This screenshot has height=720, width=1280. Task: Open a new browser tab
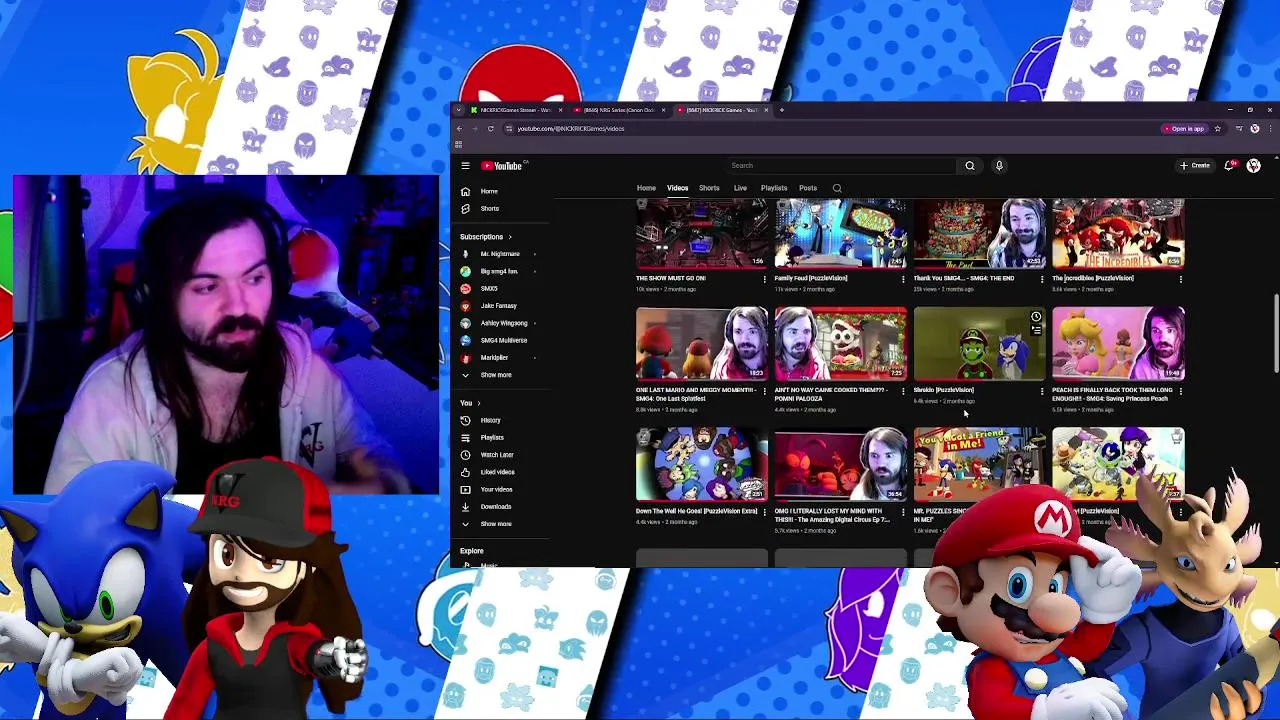tap(781, 110)
